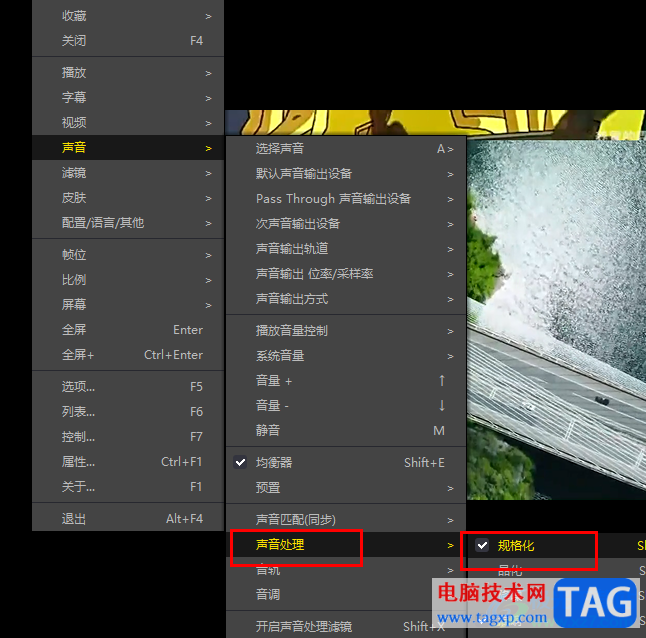Open 系统音量 submenu
This screenshot has height=638, width=646.
(346, 356)
